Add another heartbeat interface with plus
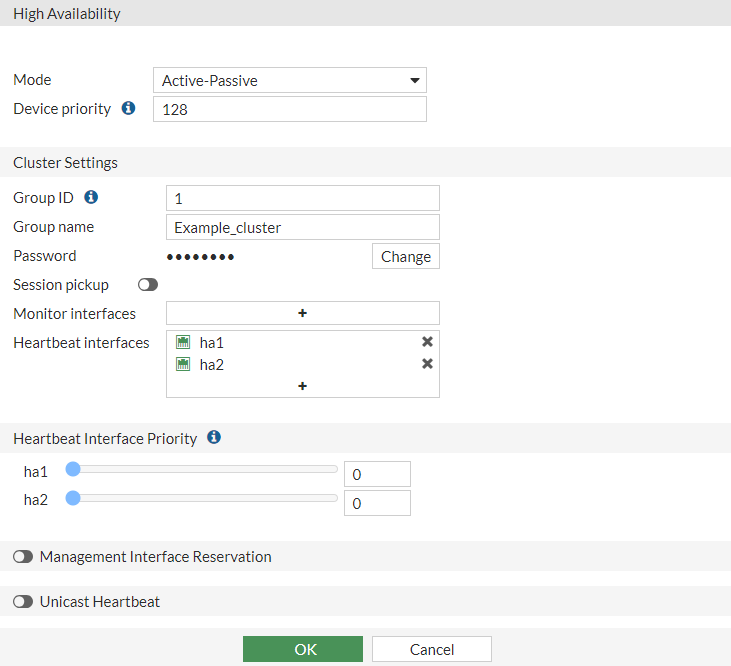 tap(302, 386)
